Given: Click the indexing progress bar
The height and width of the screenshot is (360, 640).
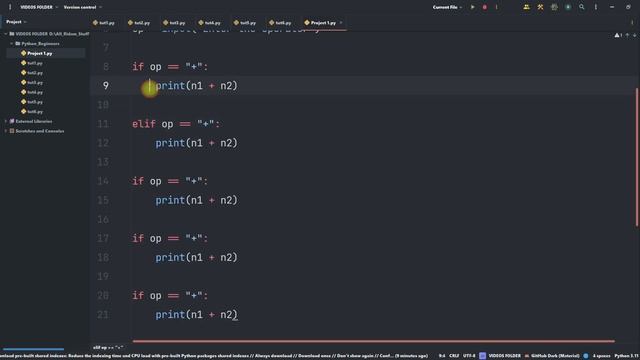Looking at the screenshot, I should tap(33, 349).
